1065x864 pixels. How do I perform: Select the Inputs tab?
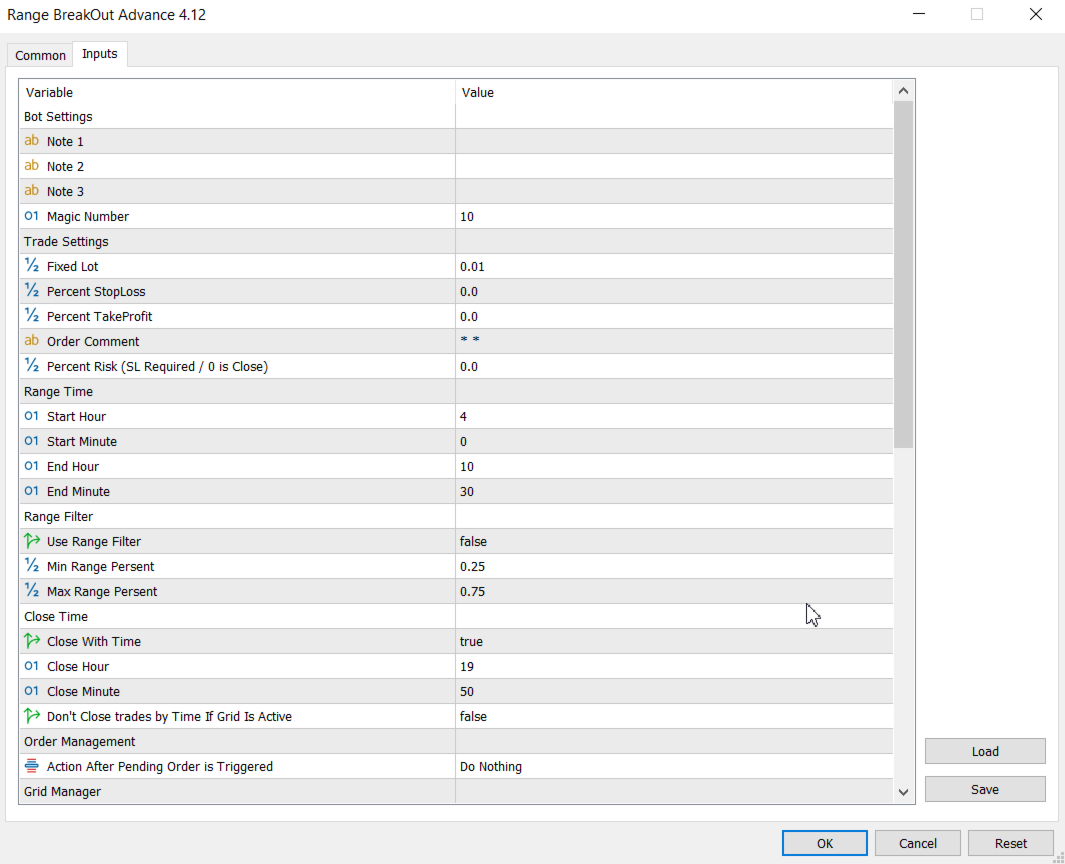100,54
